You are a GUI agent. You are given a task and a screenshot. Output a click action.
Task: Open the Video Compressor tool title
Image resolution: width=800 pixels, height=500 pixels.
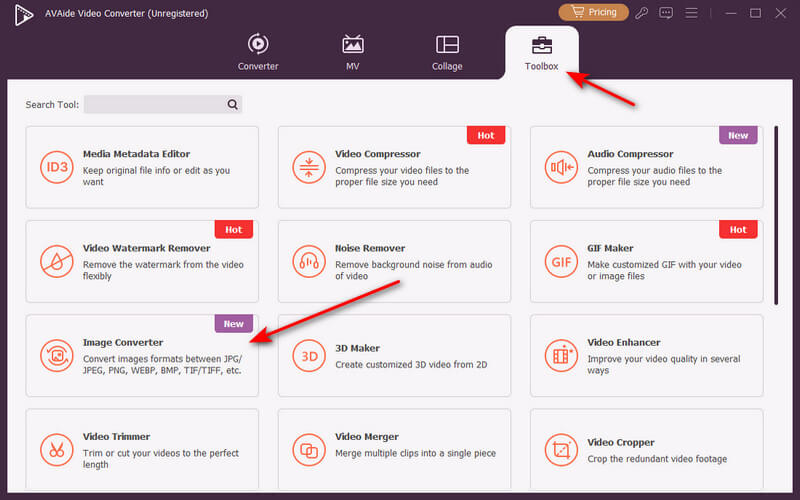pos(378,154)
